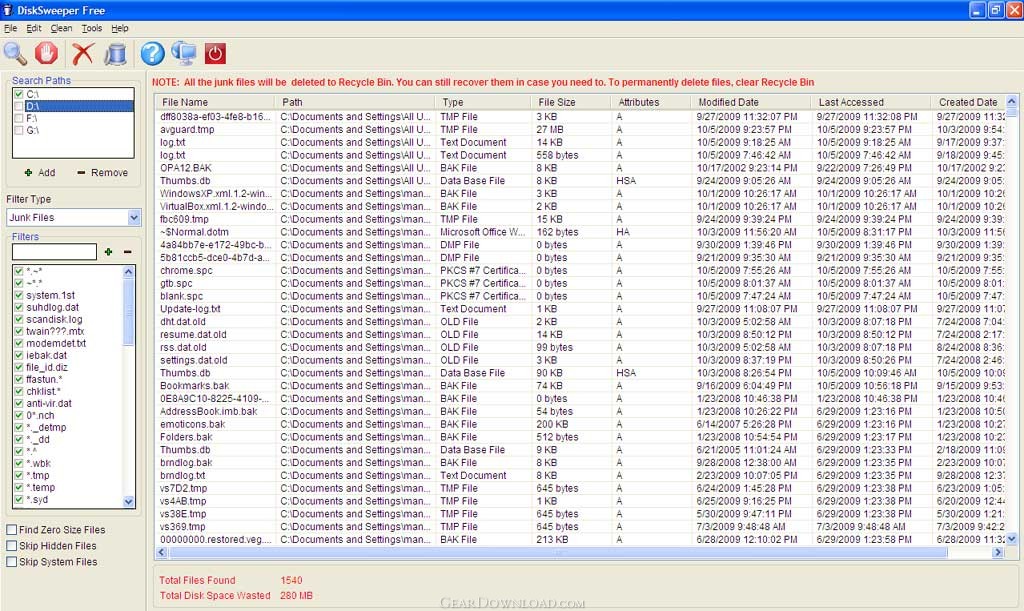
Task: Sort by the File Size column header
Action: tap(571, 102)
